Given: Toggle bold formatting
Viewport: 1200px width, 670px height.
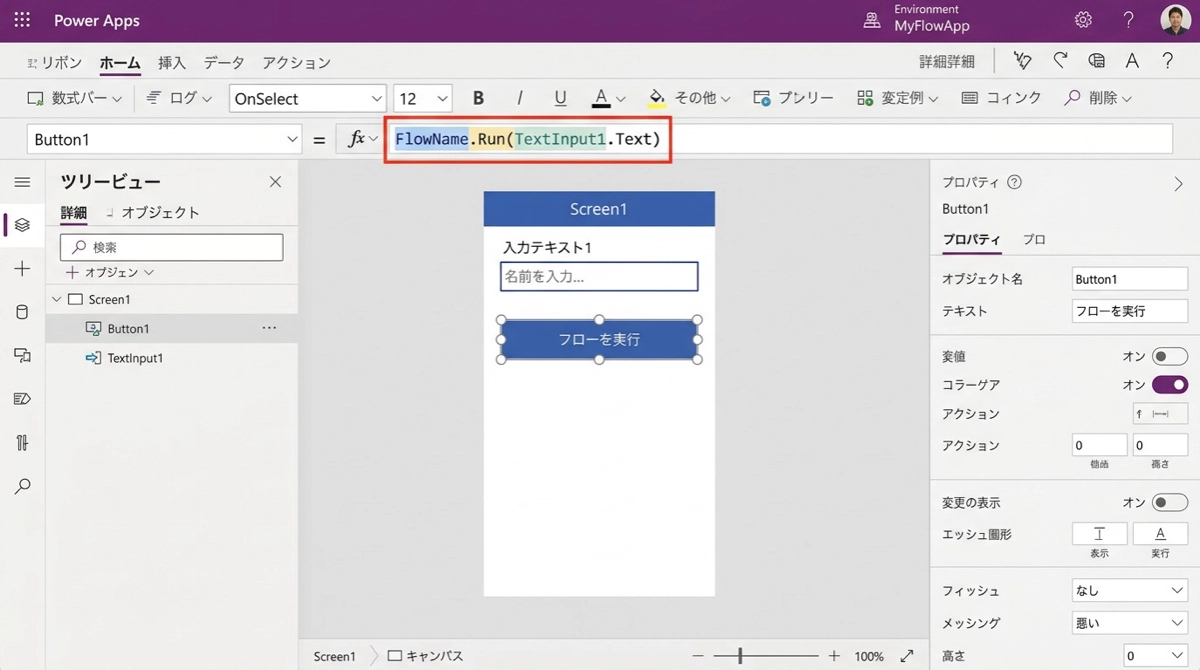Looking at the screenshot, I should (478, 98).
